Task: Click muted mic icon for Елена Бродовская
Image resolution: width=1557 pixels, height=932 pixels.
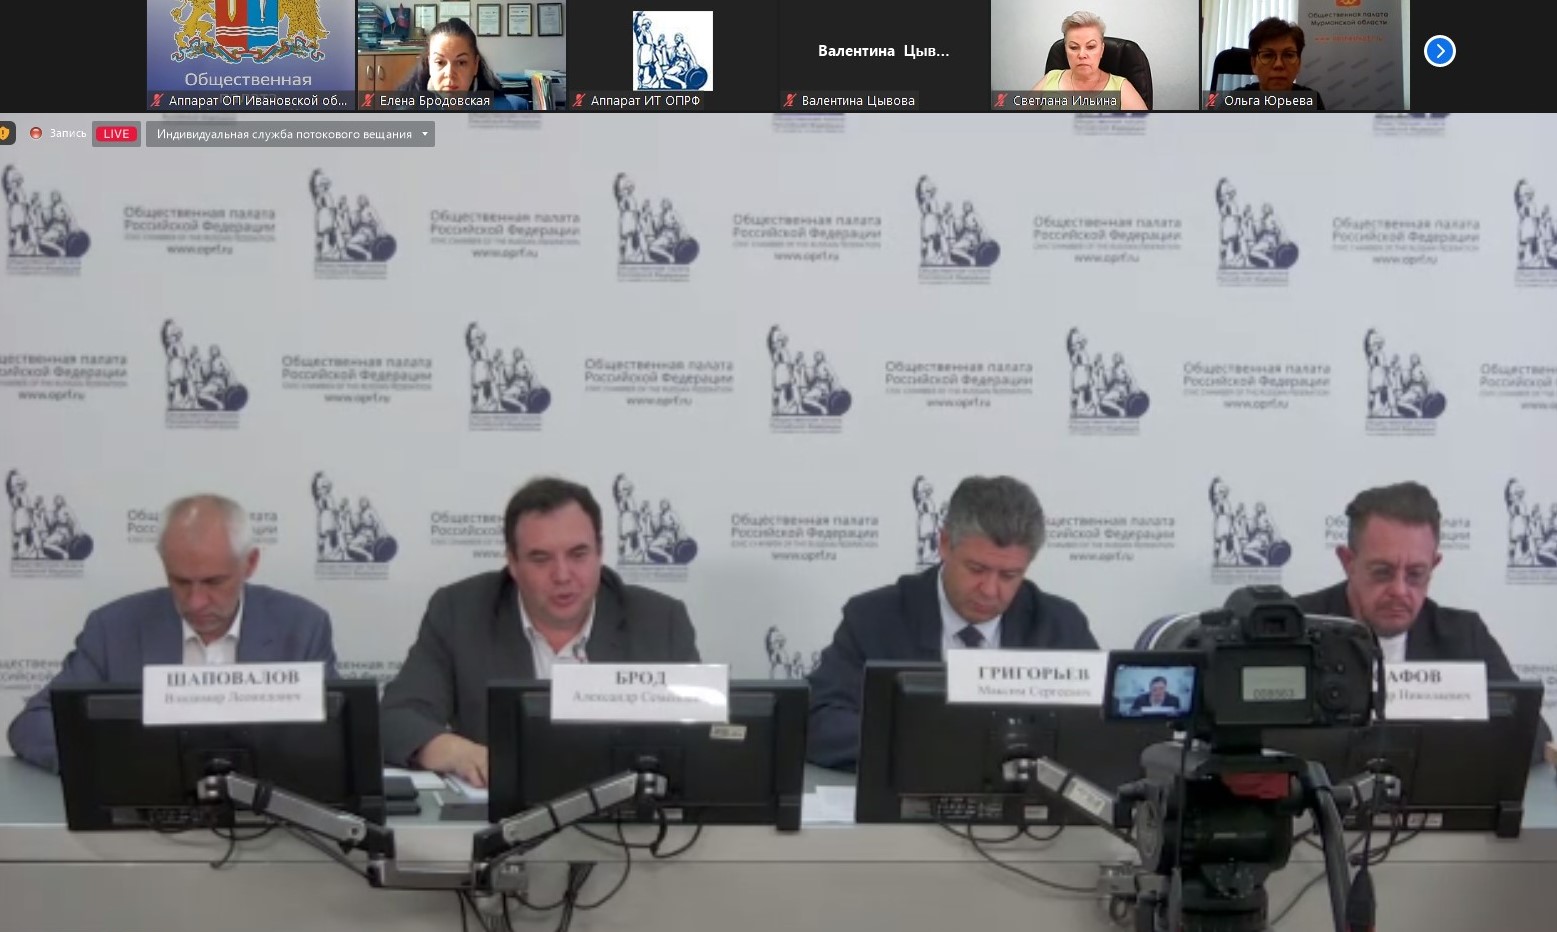Action: pyautogui.click(x=368, y=100)
